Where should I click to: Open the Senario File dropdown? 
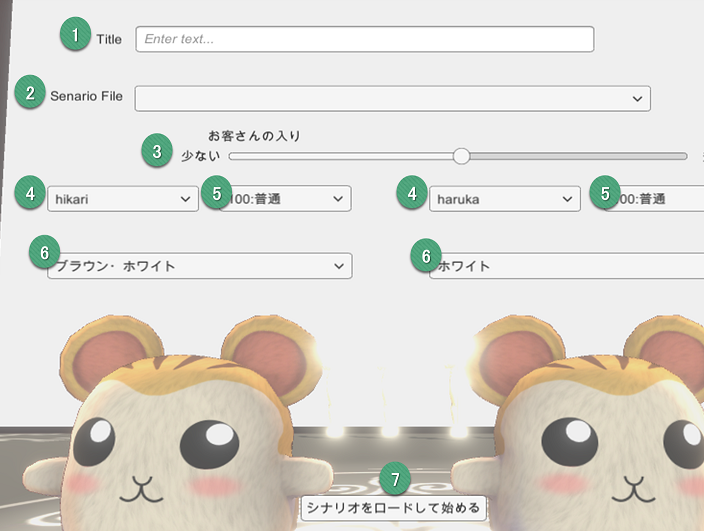coord(392,98)
